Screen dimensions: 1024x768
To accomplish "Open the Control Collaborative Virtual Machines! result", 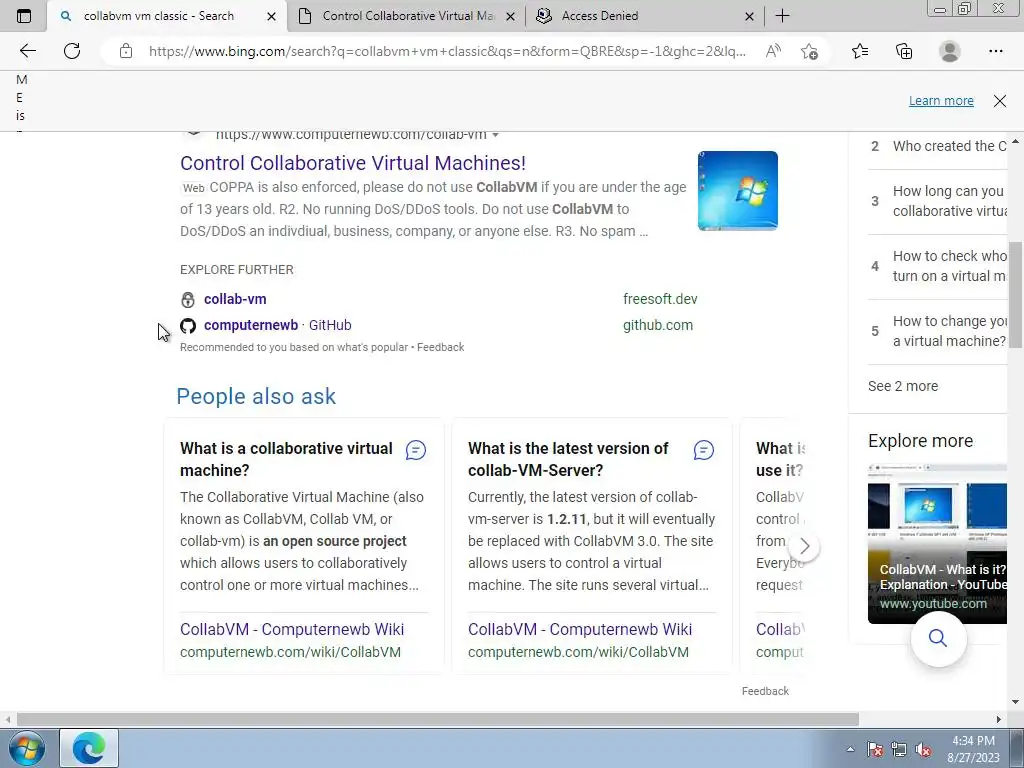I will [353, 163].
